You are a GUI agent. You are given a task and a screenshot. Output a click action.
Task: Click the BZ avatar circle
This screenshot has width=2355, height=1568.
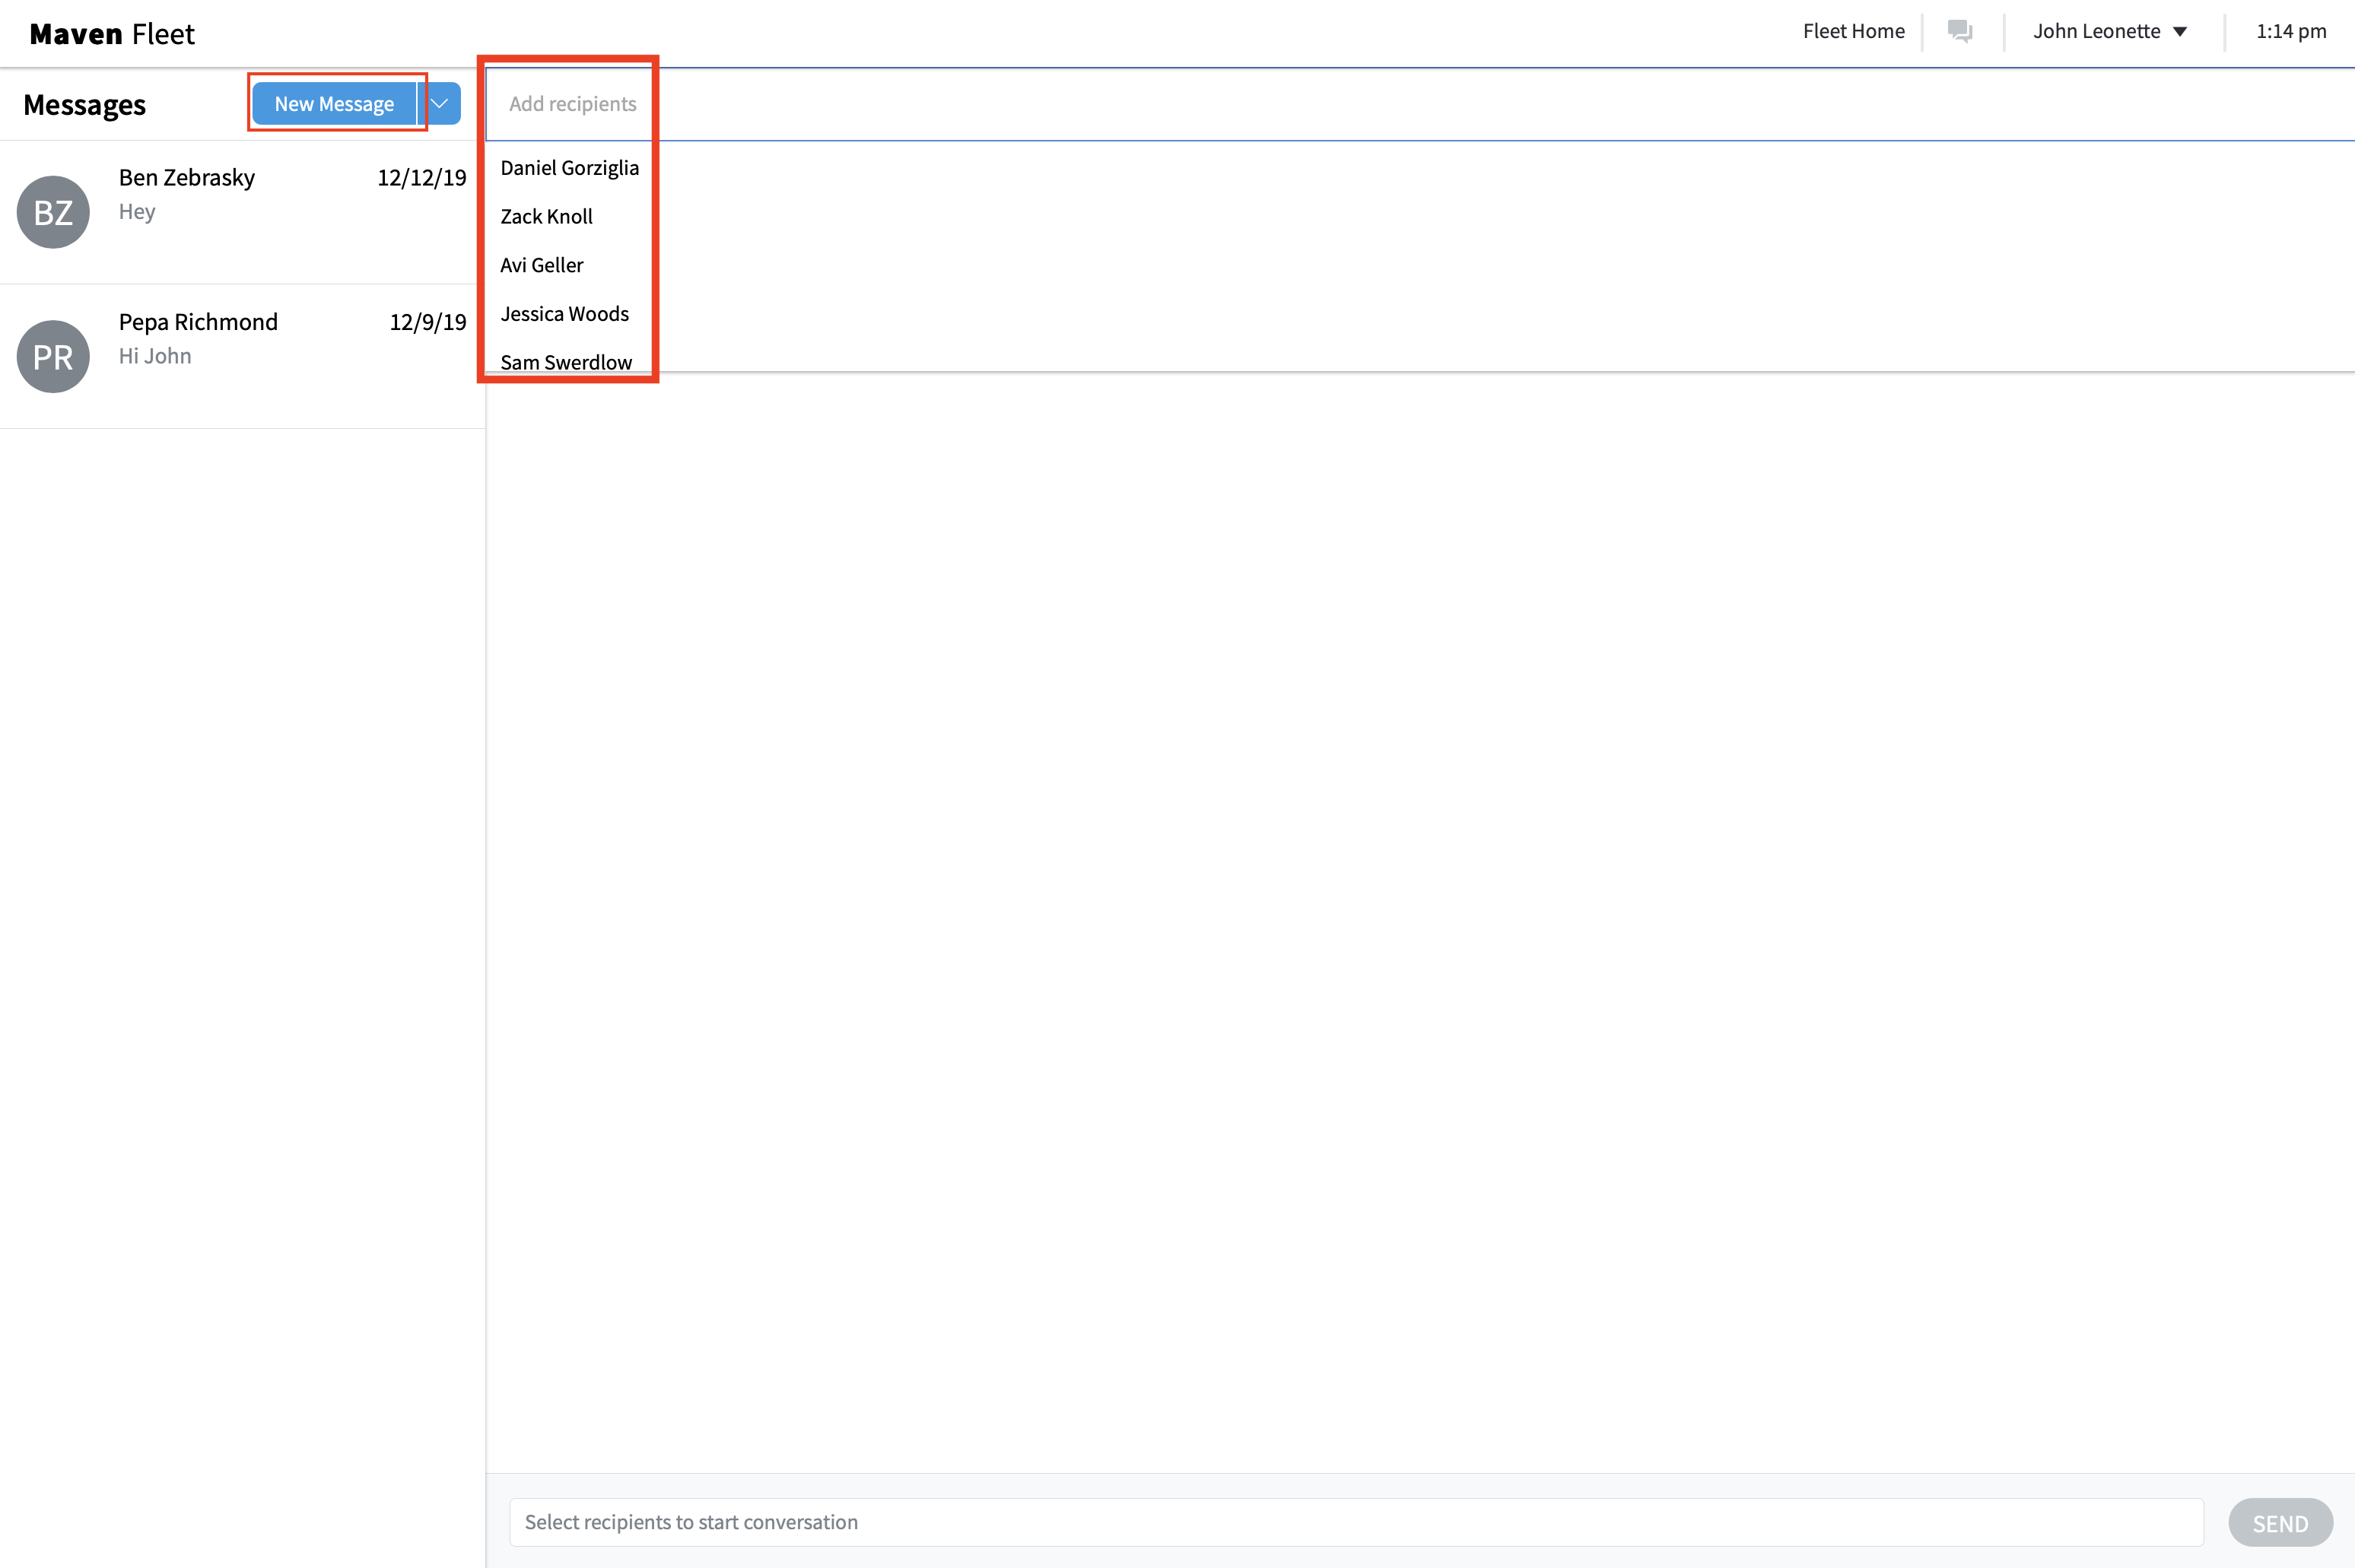tap(54, 212)
